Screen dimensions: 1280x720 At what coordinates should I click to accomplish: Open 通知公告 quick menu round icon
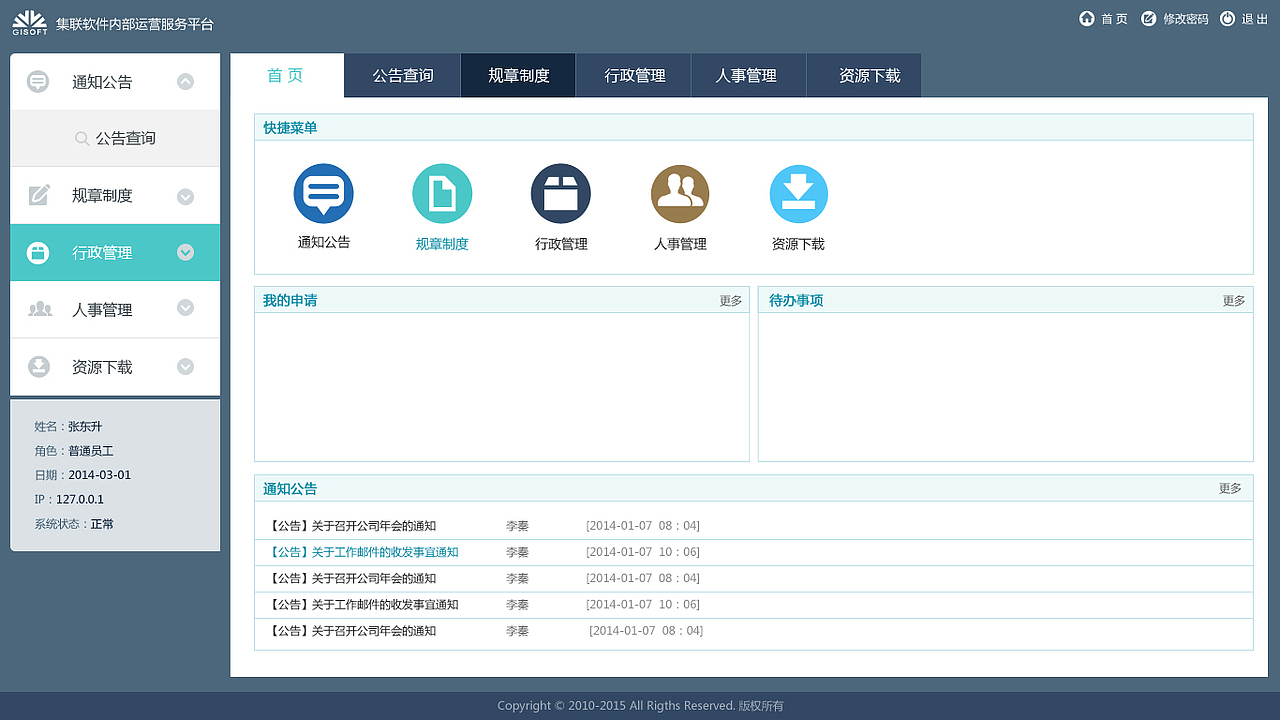tap(323, 193)
